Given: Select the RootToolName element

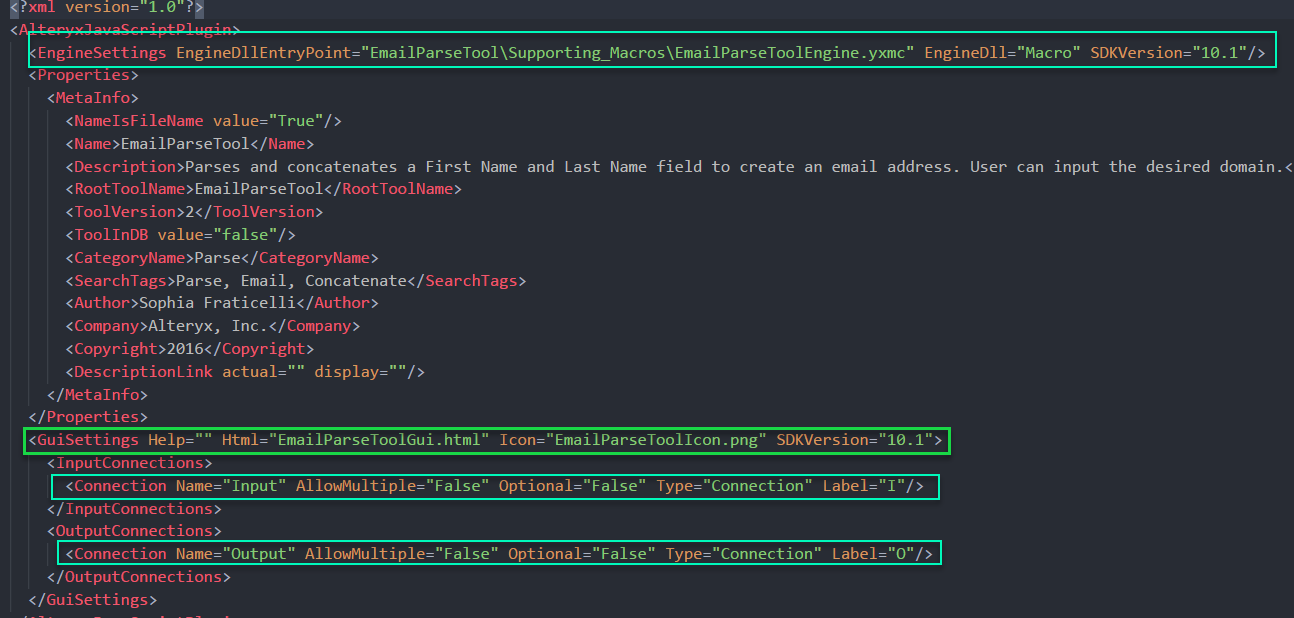Looking at the screenshot, I should (x=126, y=188).
